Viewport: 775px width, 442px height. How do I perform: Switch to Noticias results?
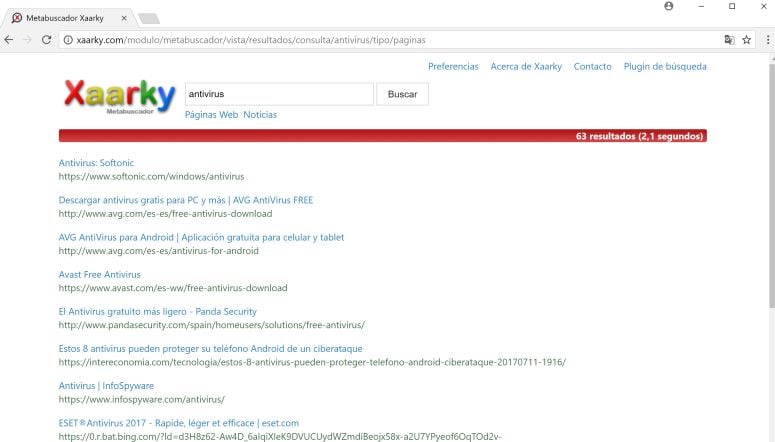(x=260, y=115)
